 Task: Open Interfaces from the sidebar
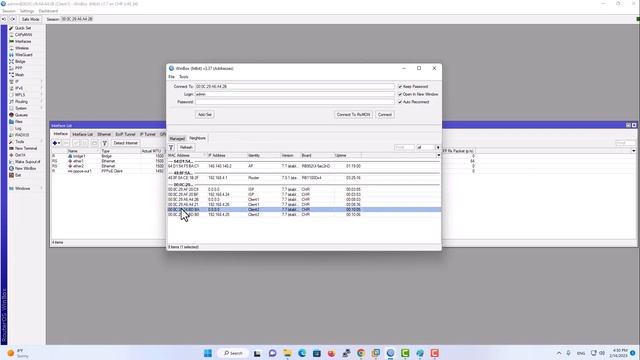coord(23,41)
